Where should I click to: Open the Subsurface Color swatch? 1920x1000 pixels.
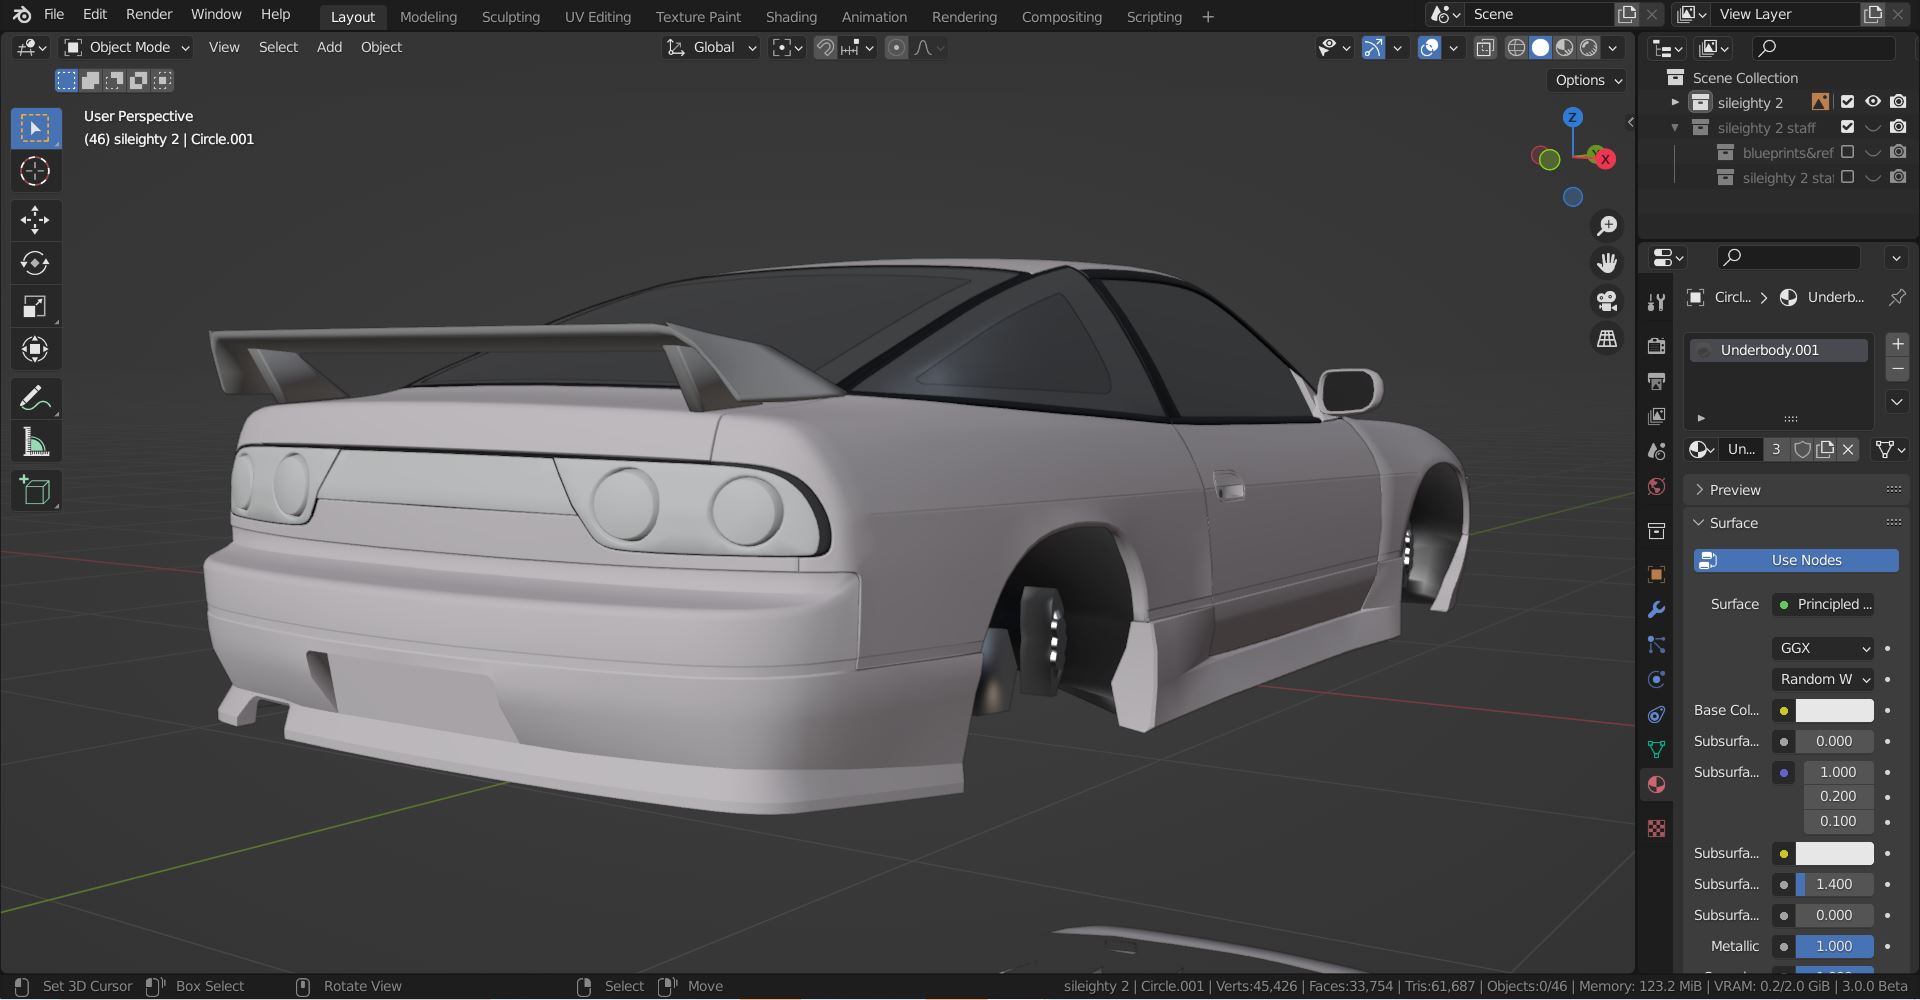point(1834,853)
